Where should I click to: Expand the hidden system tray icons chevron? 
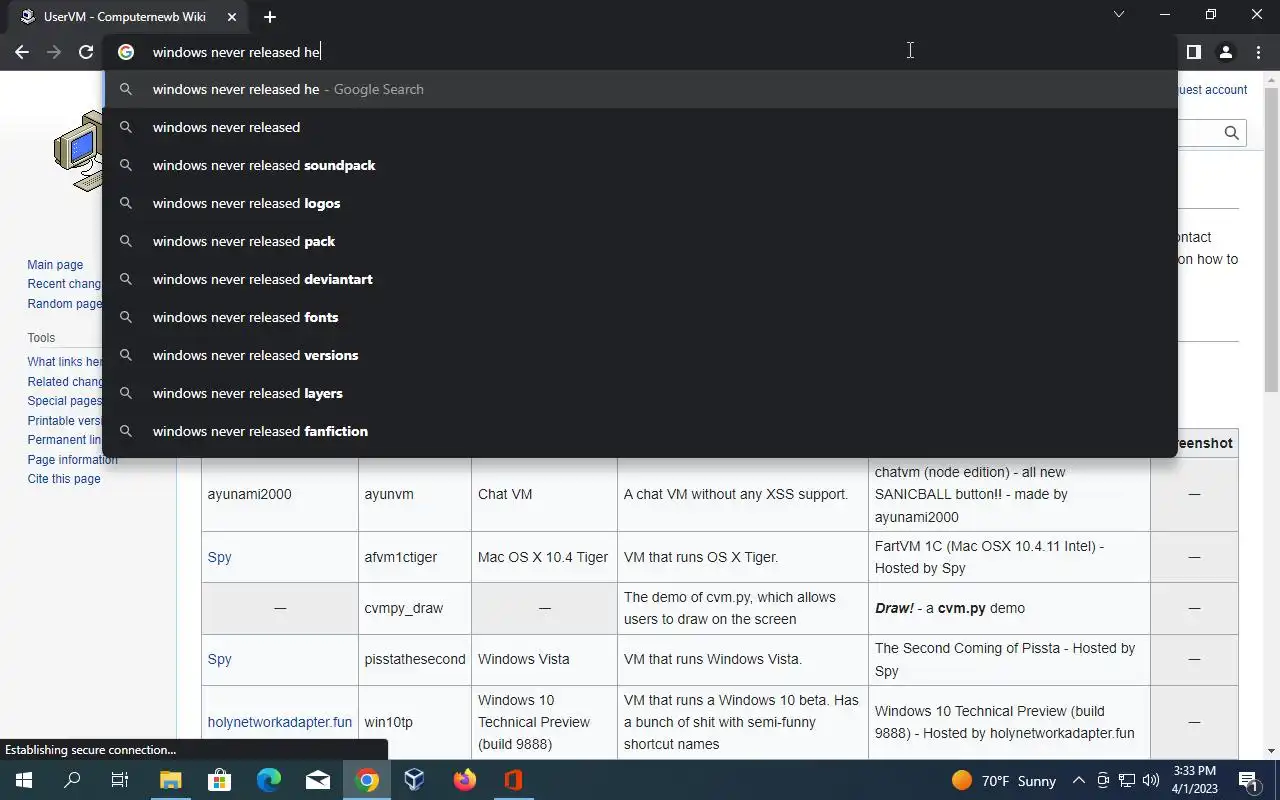click(1079, 780)
